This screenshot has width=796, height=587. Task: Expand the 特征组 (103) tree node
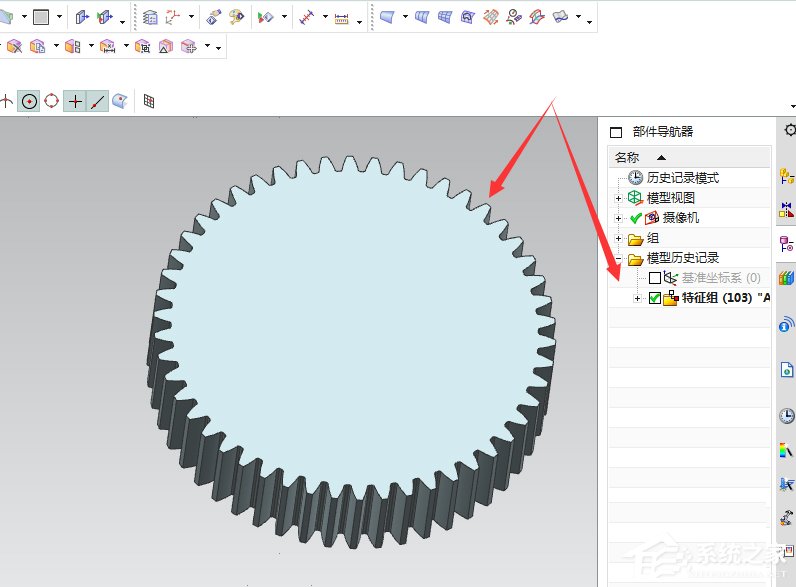[x=638, y=298]
